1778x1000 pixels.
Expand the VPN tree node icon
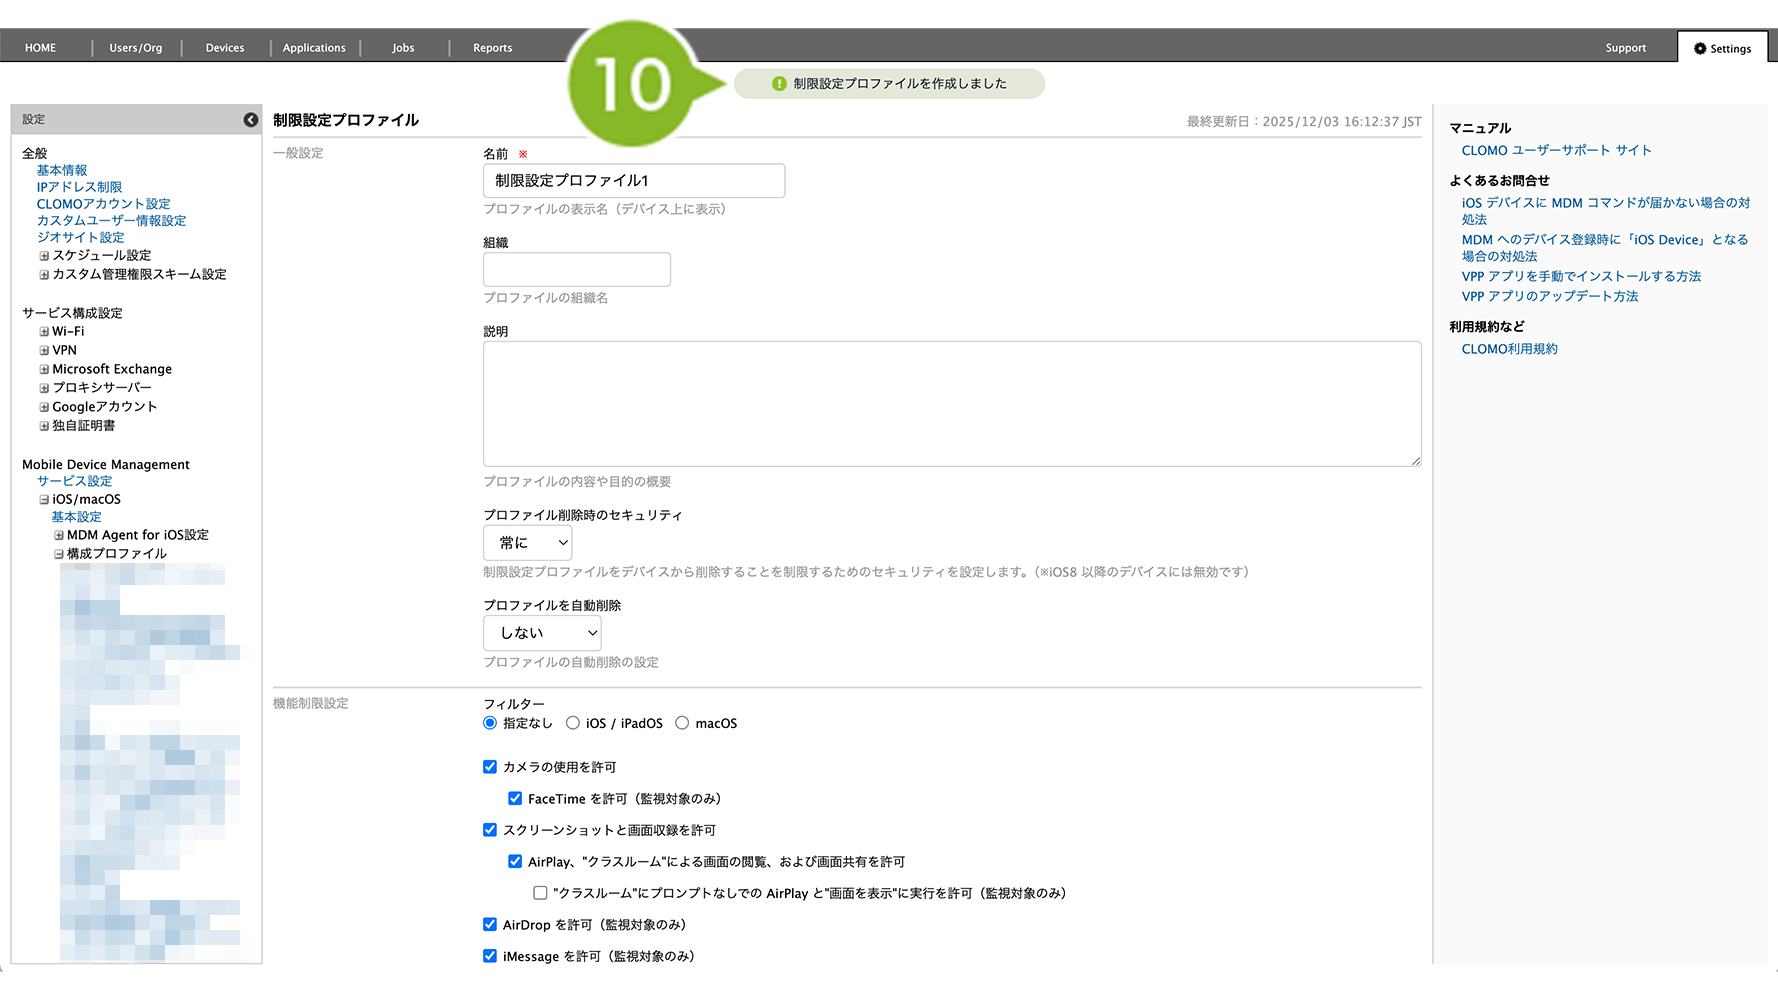coord(44,351)
